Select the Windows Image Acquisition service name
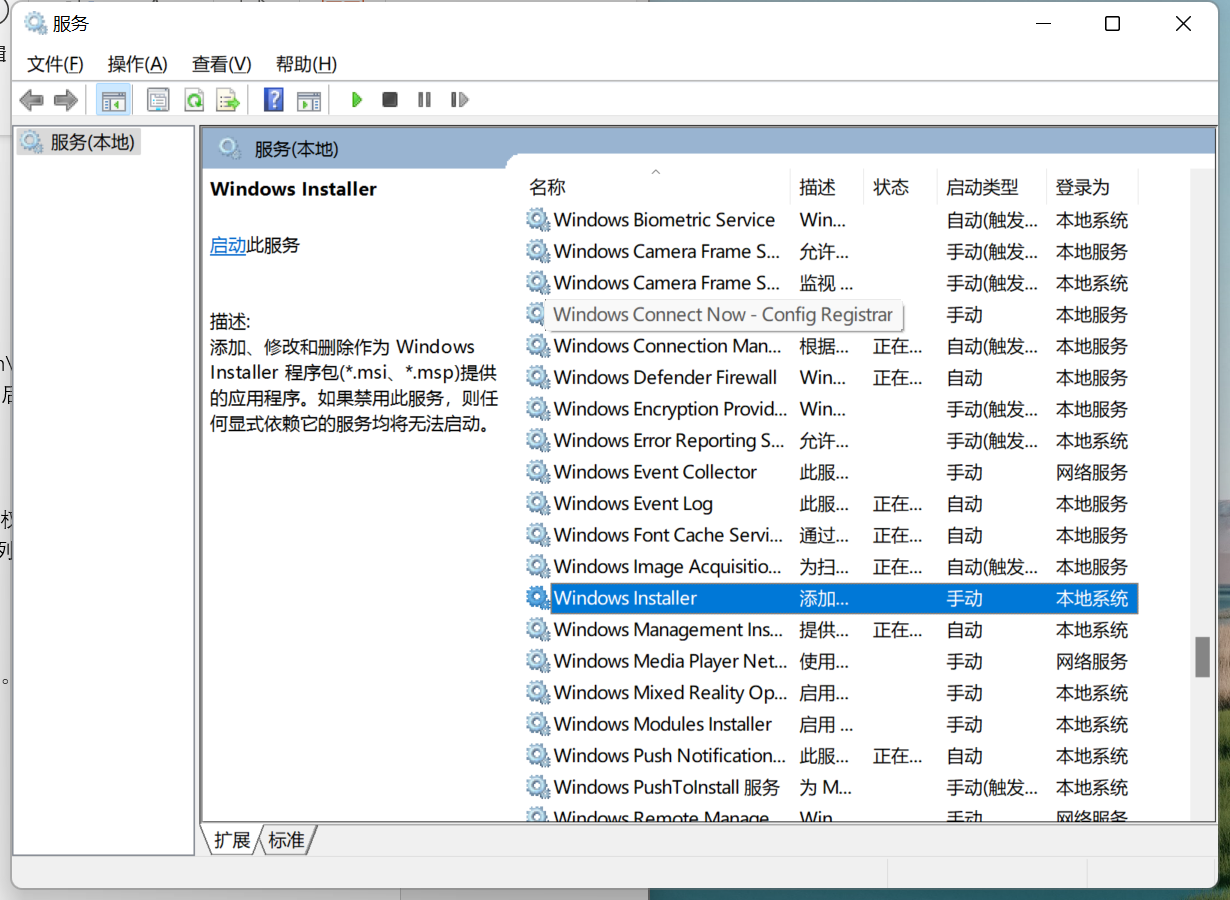Viewport: 1230px width, 900px height. [x=668, y=566]
